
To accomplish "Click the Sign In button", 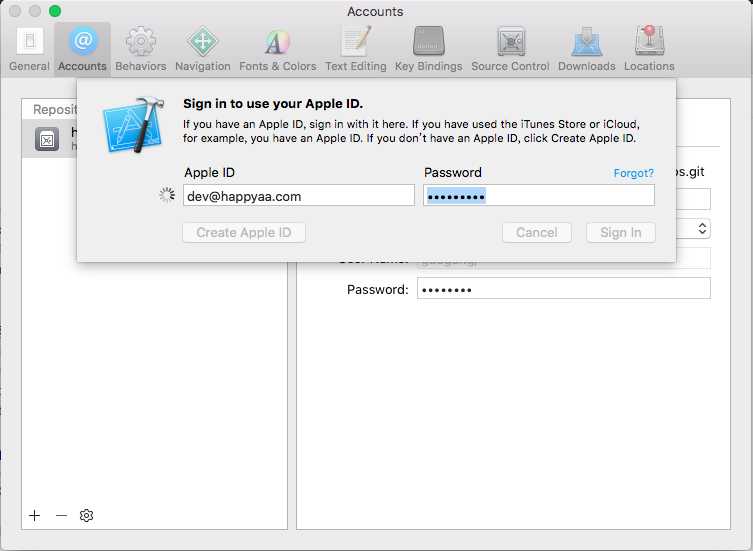I will [620, 233].
